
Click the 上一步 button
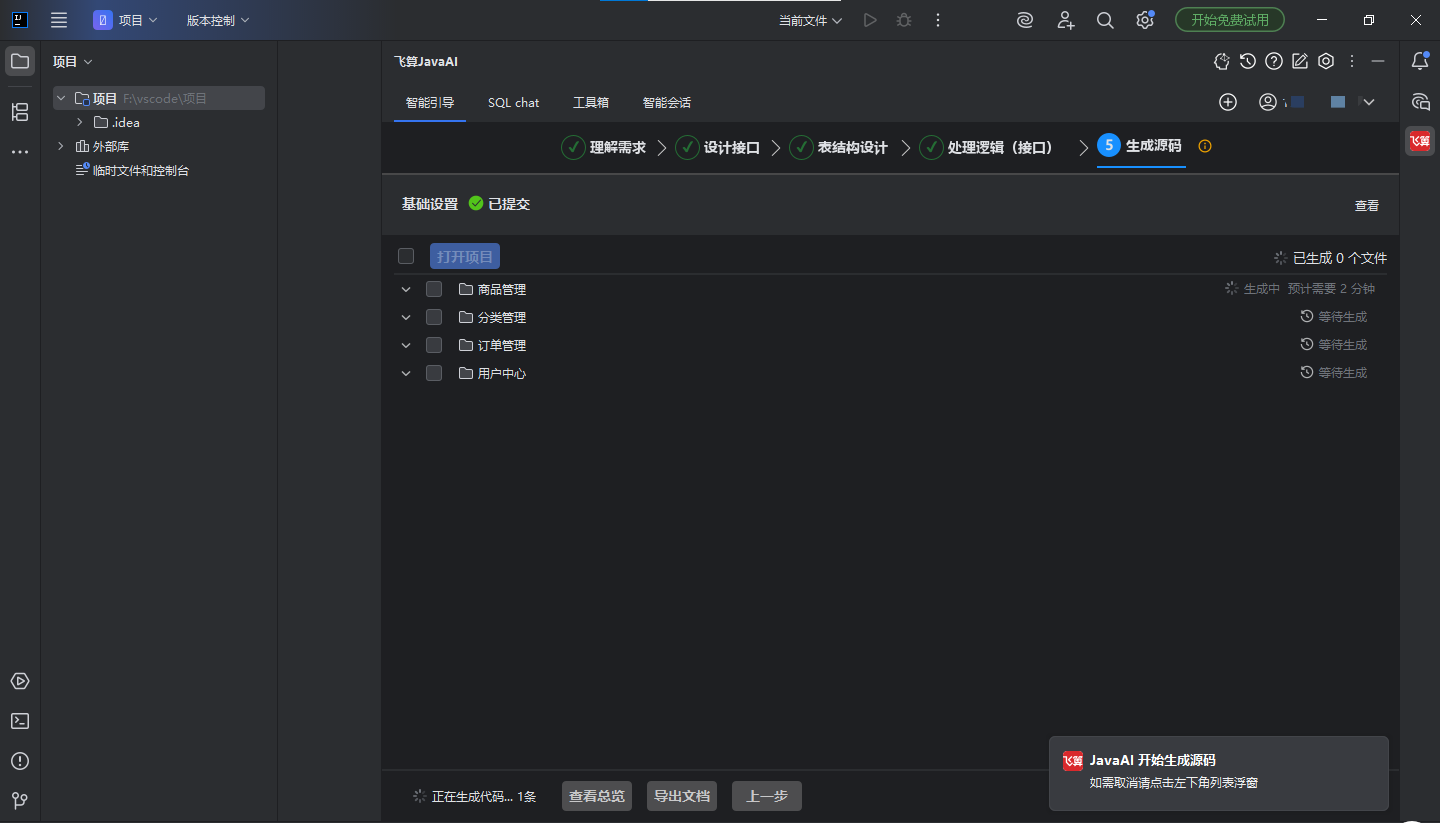pos(767,796)
